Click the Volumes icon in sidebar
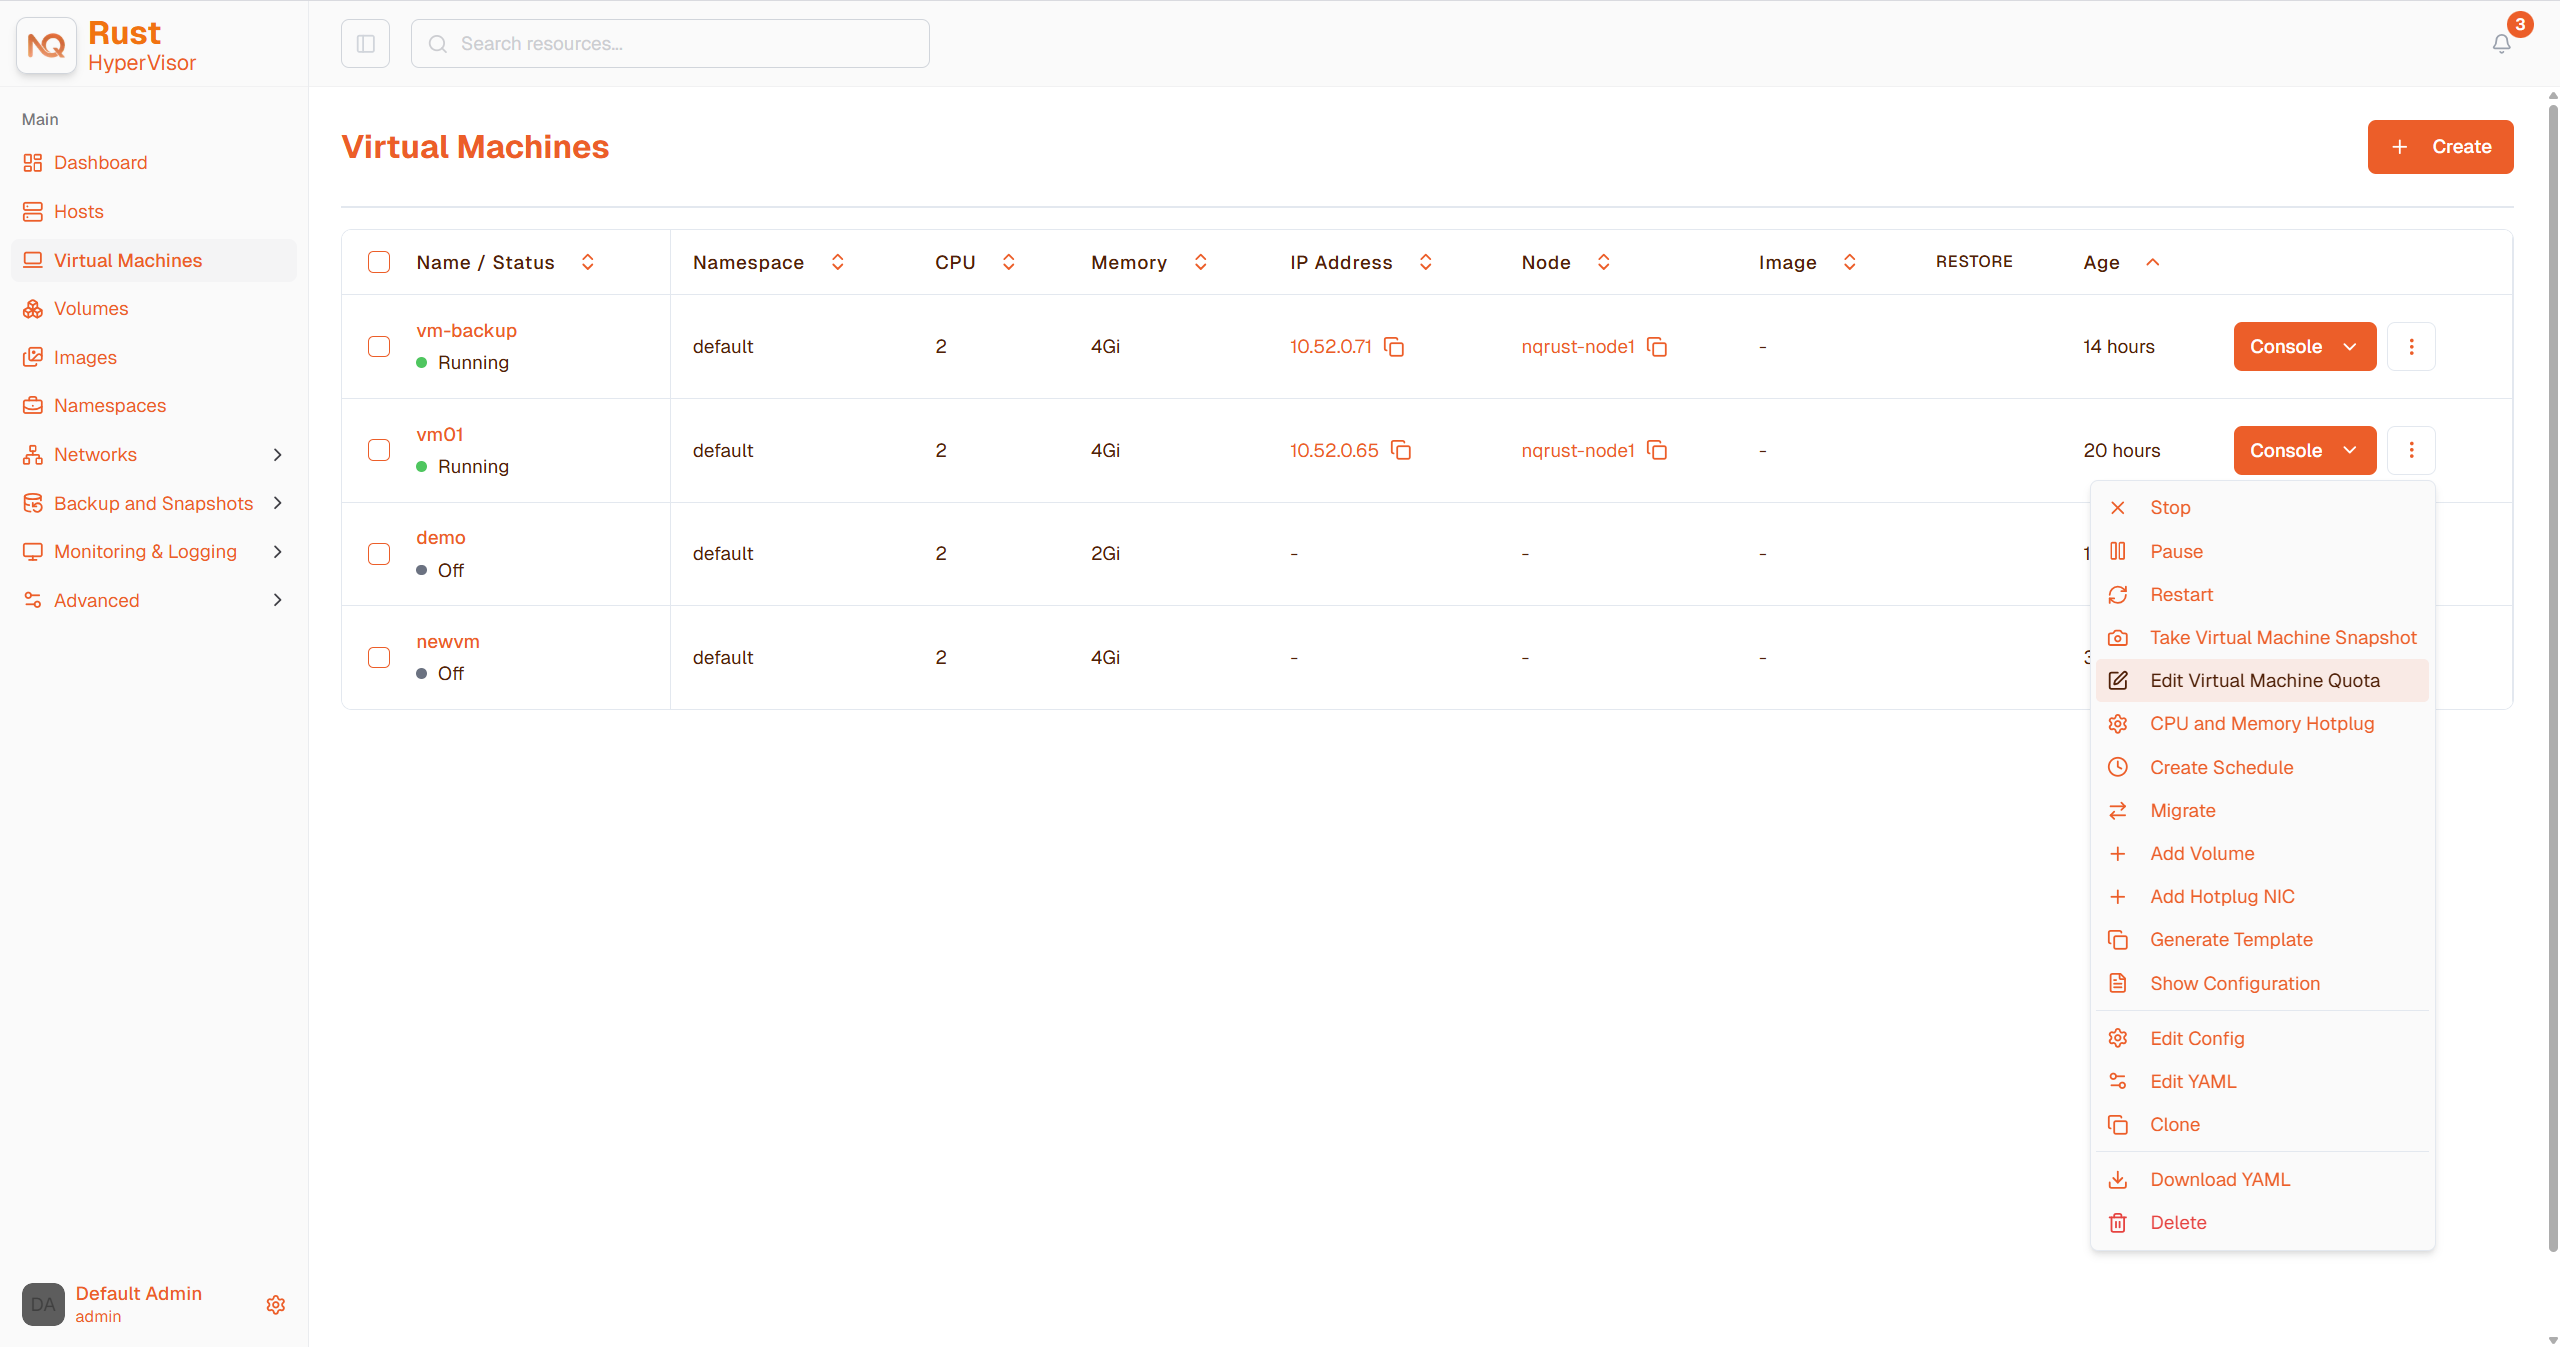Screen dimensions: 2560x1347 (33, 309)
